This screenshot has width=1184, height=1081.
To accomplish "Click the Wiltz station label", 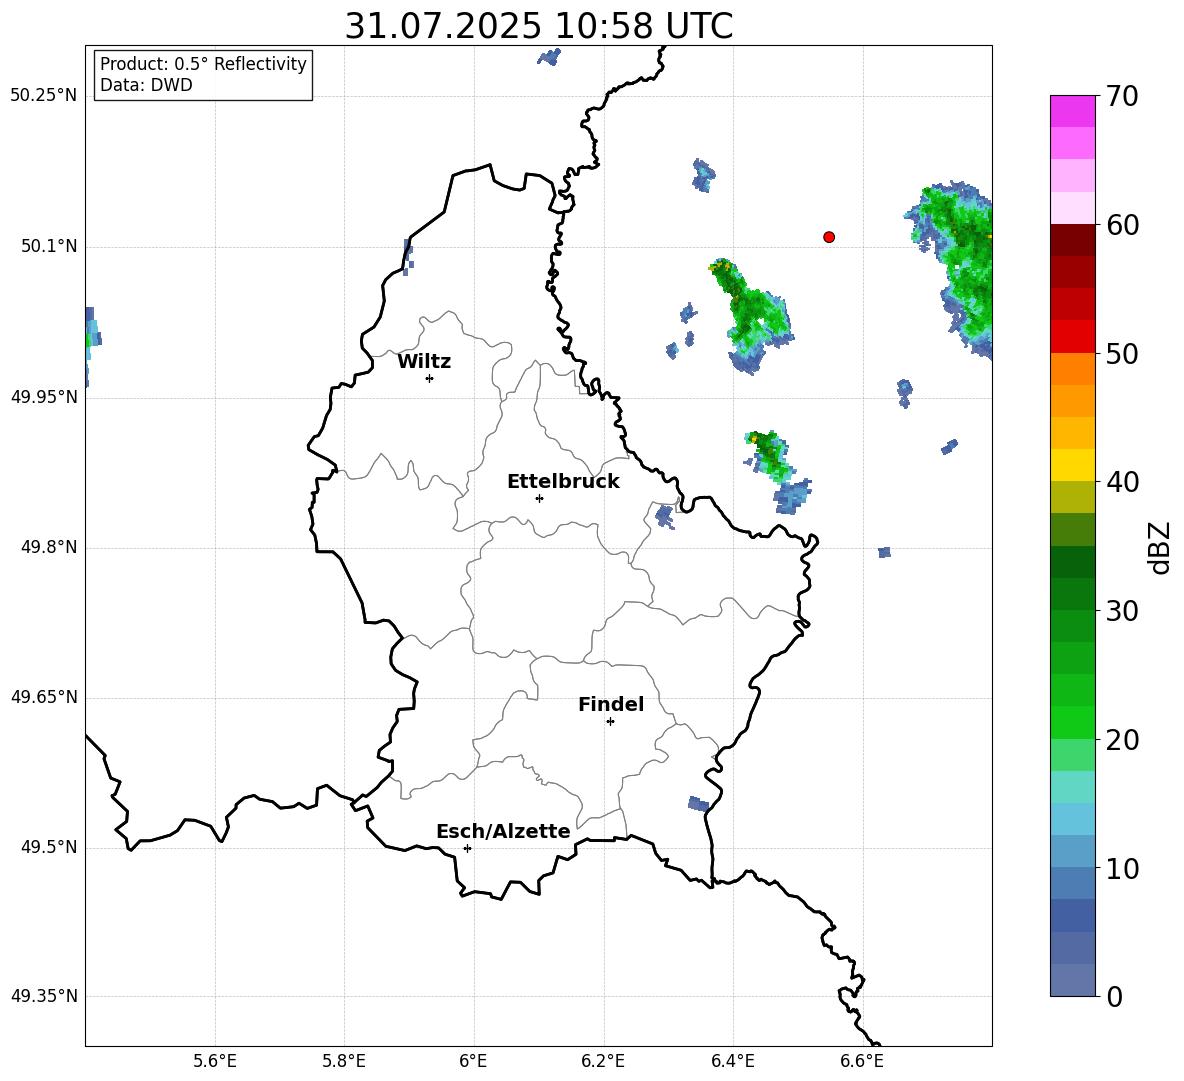I will click(424, 362).
